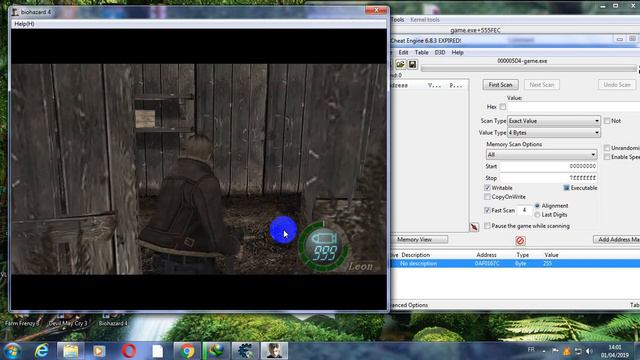Open the Start menu orb

13,351
